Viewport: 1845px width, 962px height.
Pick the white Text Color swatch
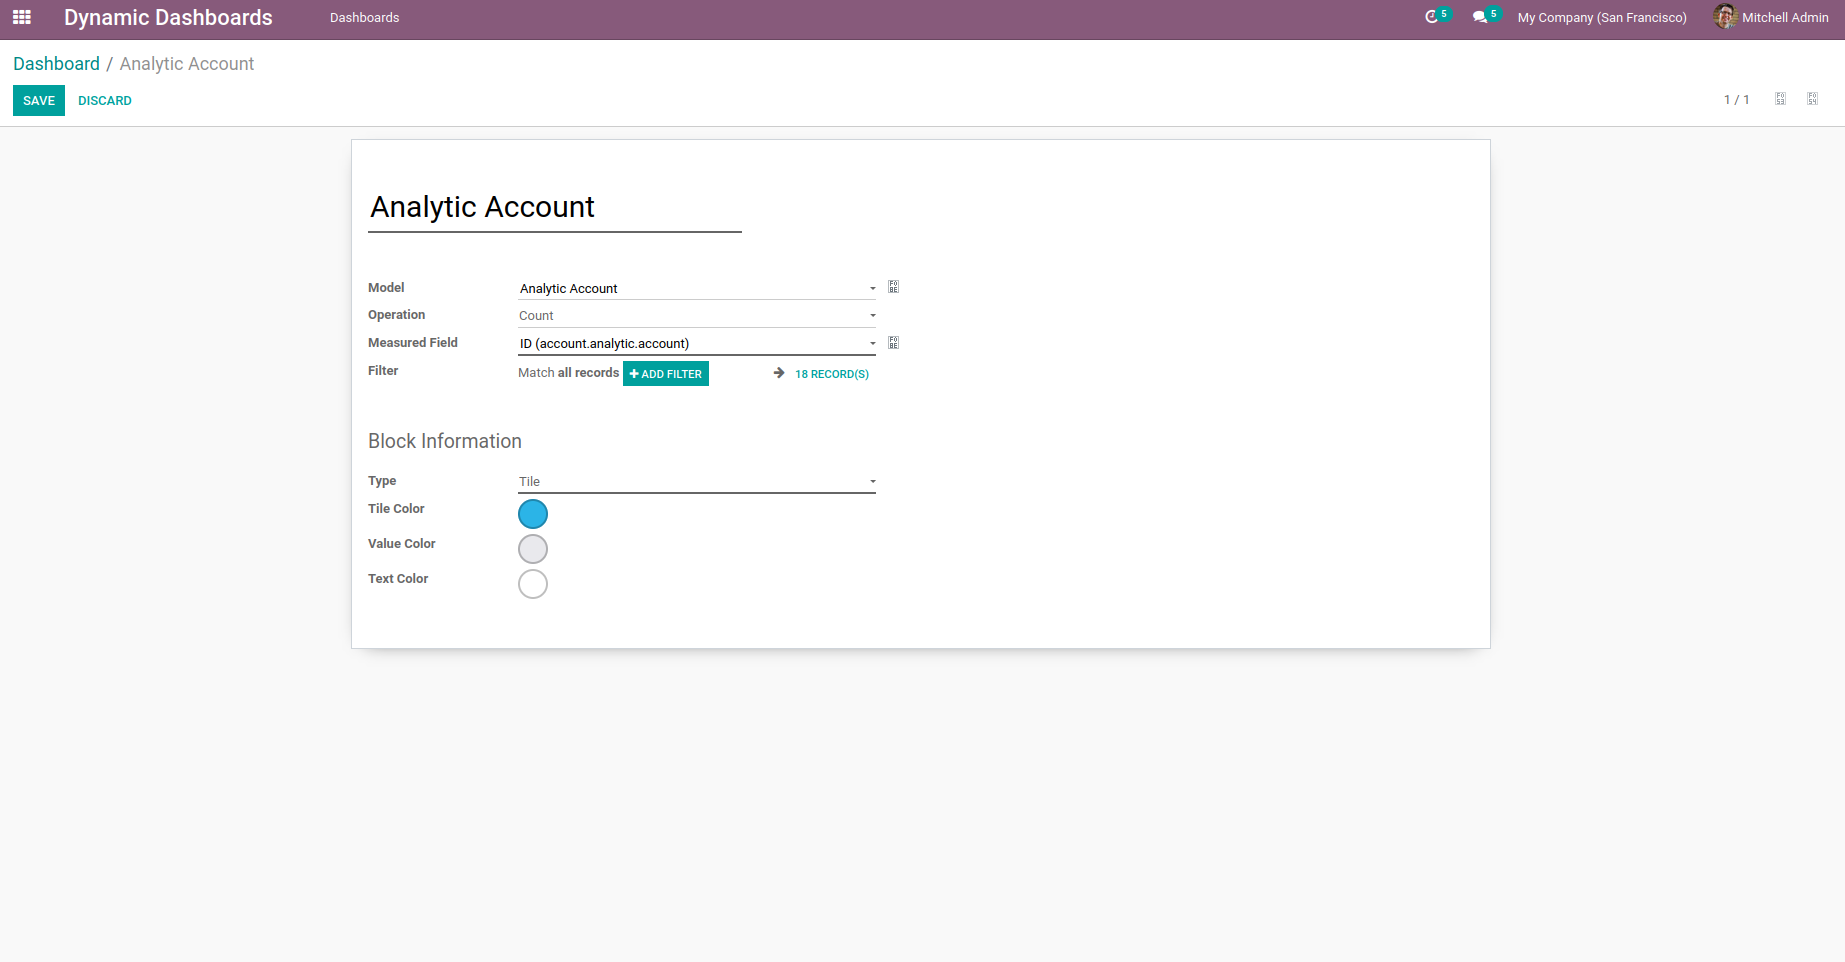pyautogui.click(x=533, y=584)
